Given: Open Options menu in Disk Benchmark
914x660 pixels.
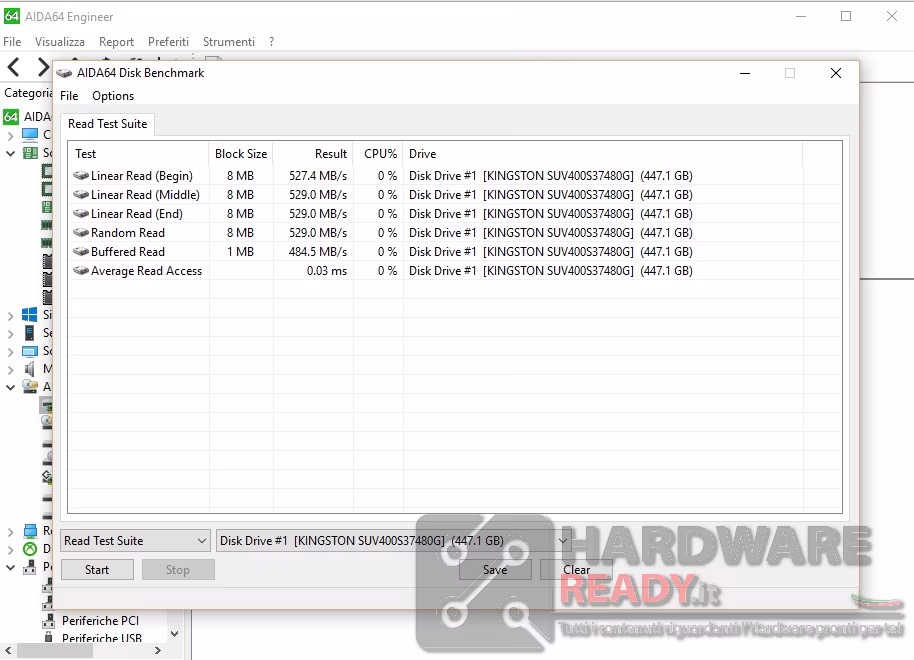Looking at the screenshot, I should 113,96.
